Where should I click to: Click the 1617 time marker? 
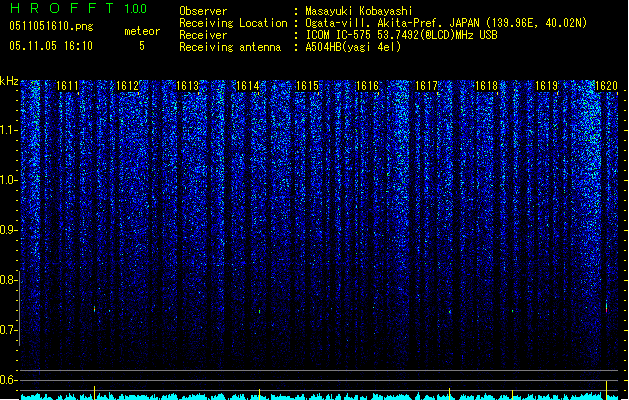pyautogui.click(x=426, y=86)
